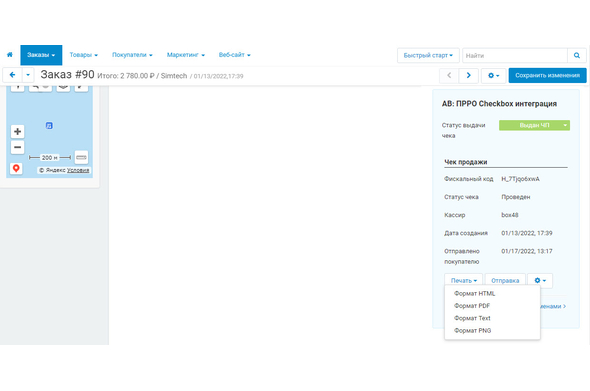Image resolution: width=590 pixels, height=391 pixels.
Task: Expand the dropdown beside the back arrow
Action: point(28,75)
